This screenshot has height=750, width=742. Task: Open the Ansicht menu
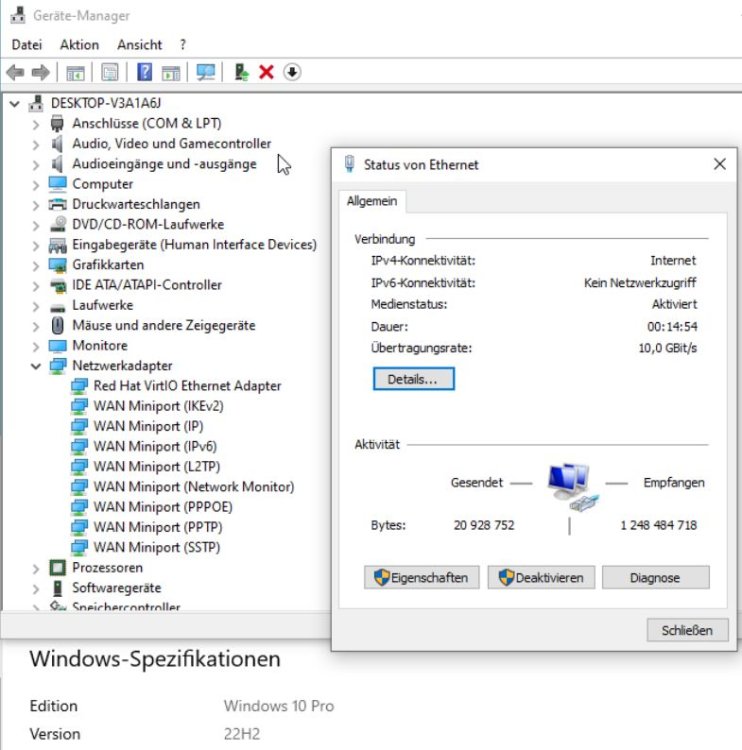point(140,44)
